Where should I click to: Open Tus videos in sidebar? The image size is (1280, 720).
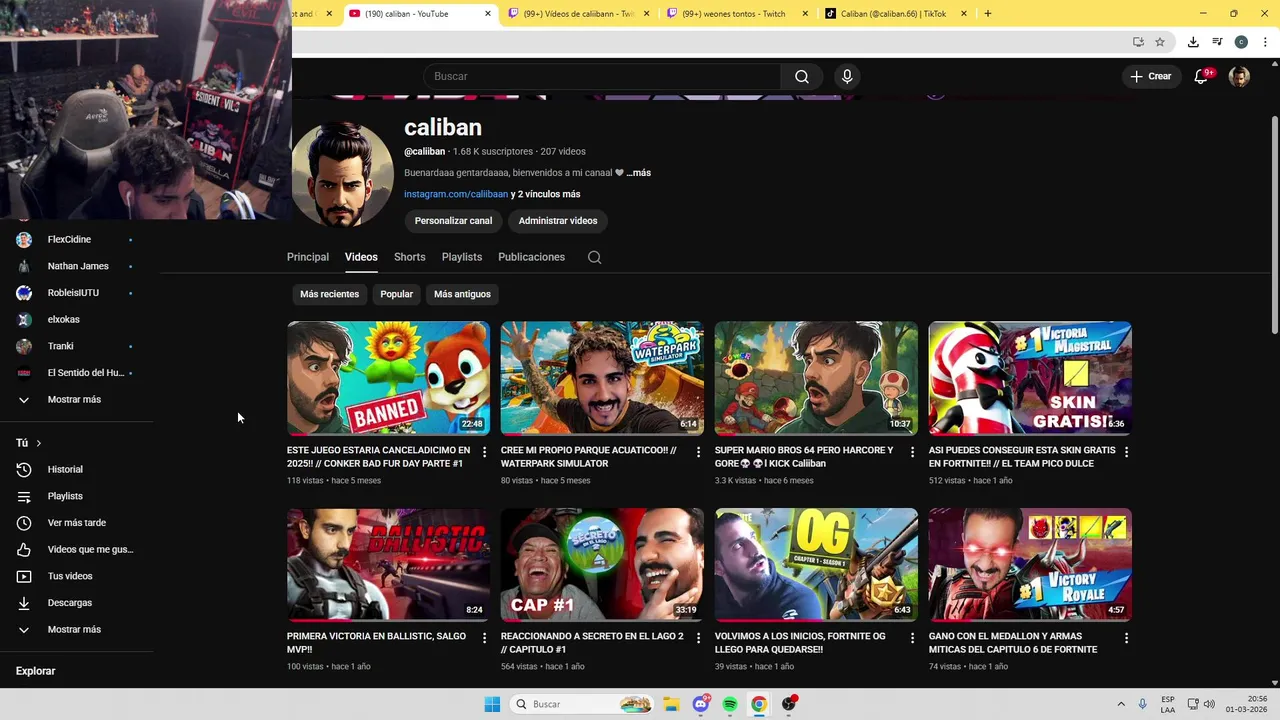[x=76, y=576]
